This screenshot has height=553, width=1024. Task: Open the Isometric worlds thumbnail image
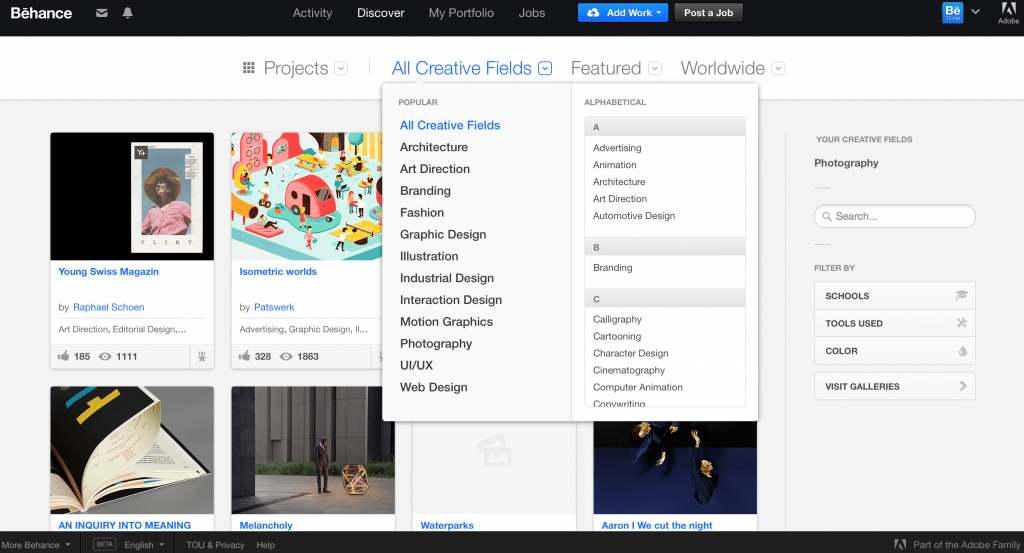point(306,196)
